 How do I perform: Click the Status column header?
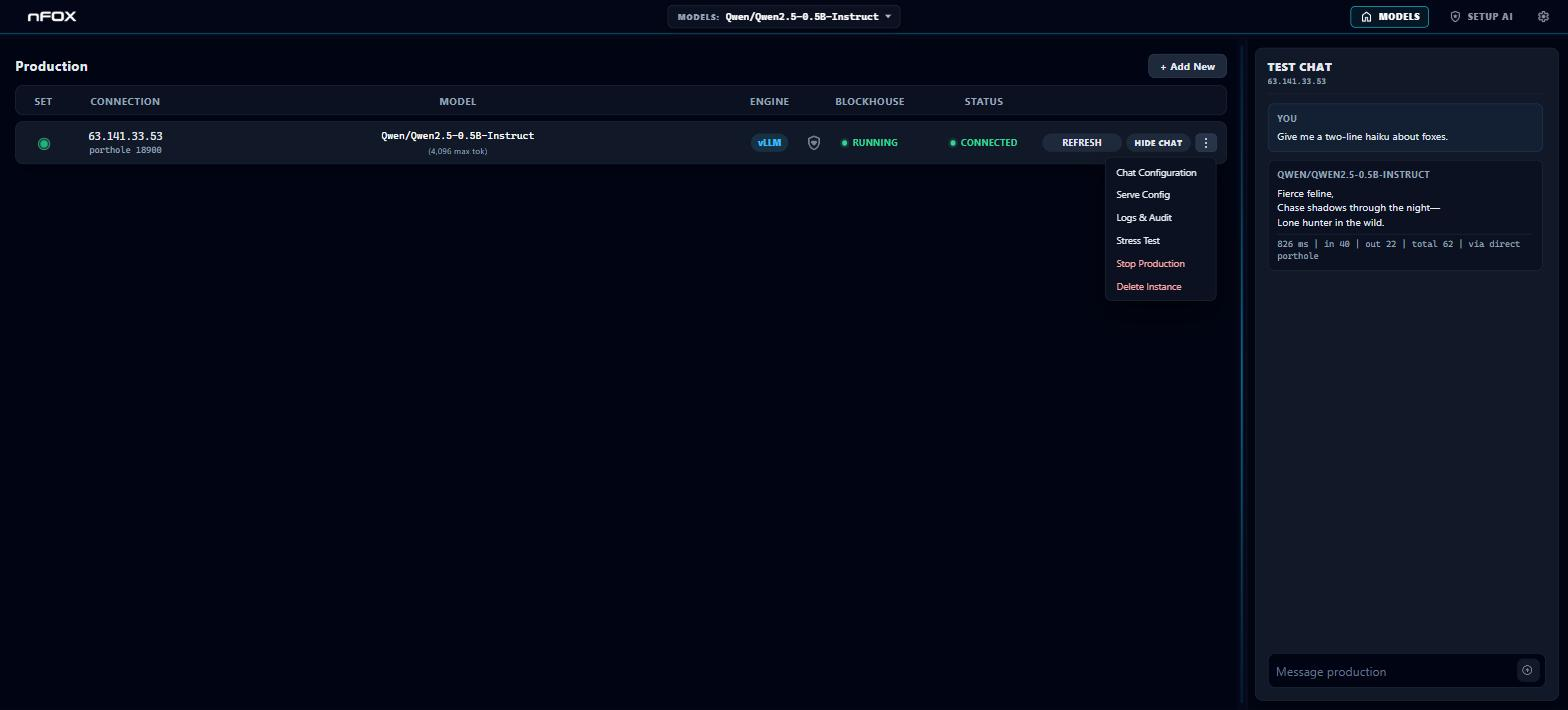click(x=983, y=101)
